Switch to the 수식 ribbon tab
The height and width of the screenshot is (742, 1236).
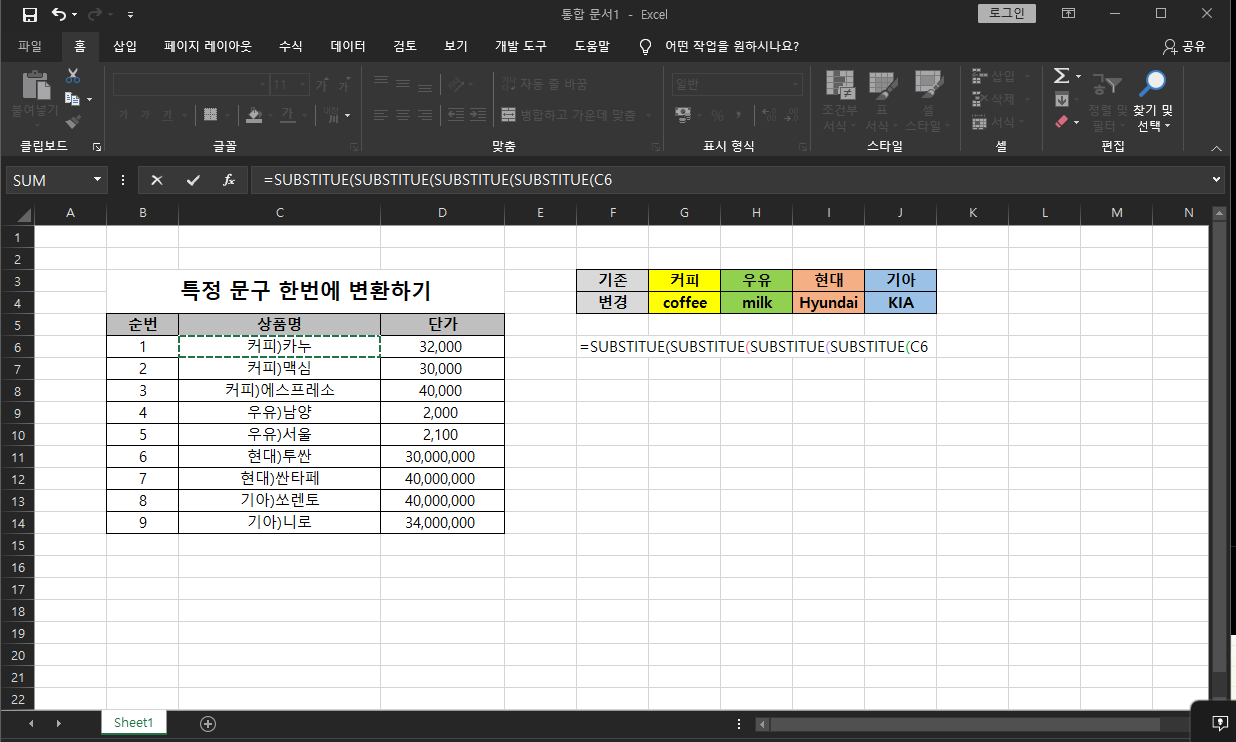point(291,46)
